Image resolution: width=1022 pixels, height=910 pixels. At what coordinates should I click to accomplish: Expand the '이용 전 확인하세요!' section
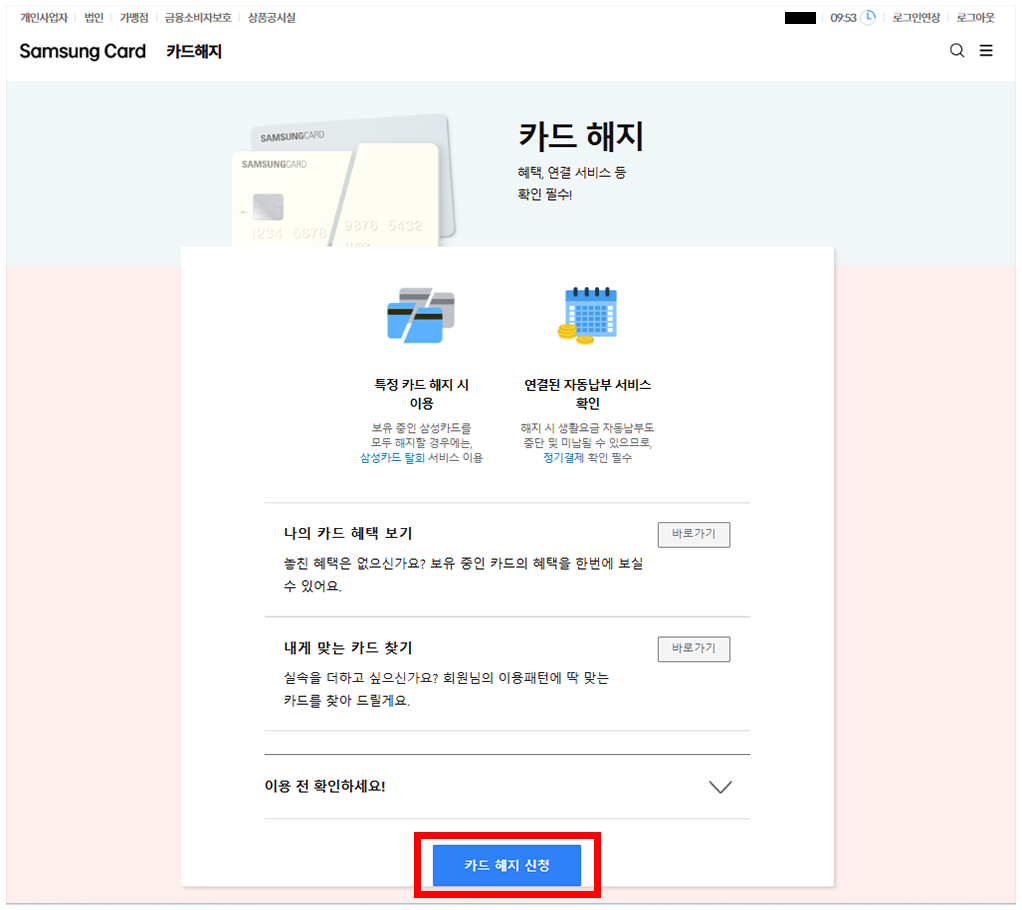[325, 786]
